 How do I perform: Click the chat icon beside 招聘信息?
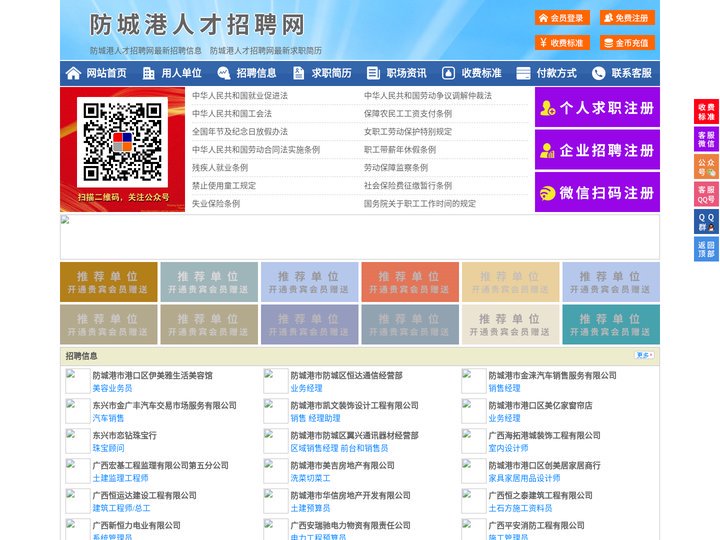[x=223, y=73]
